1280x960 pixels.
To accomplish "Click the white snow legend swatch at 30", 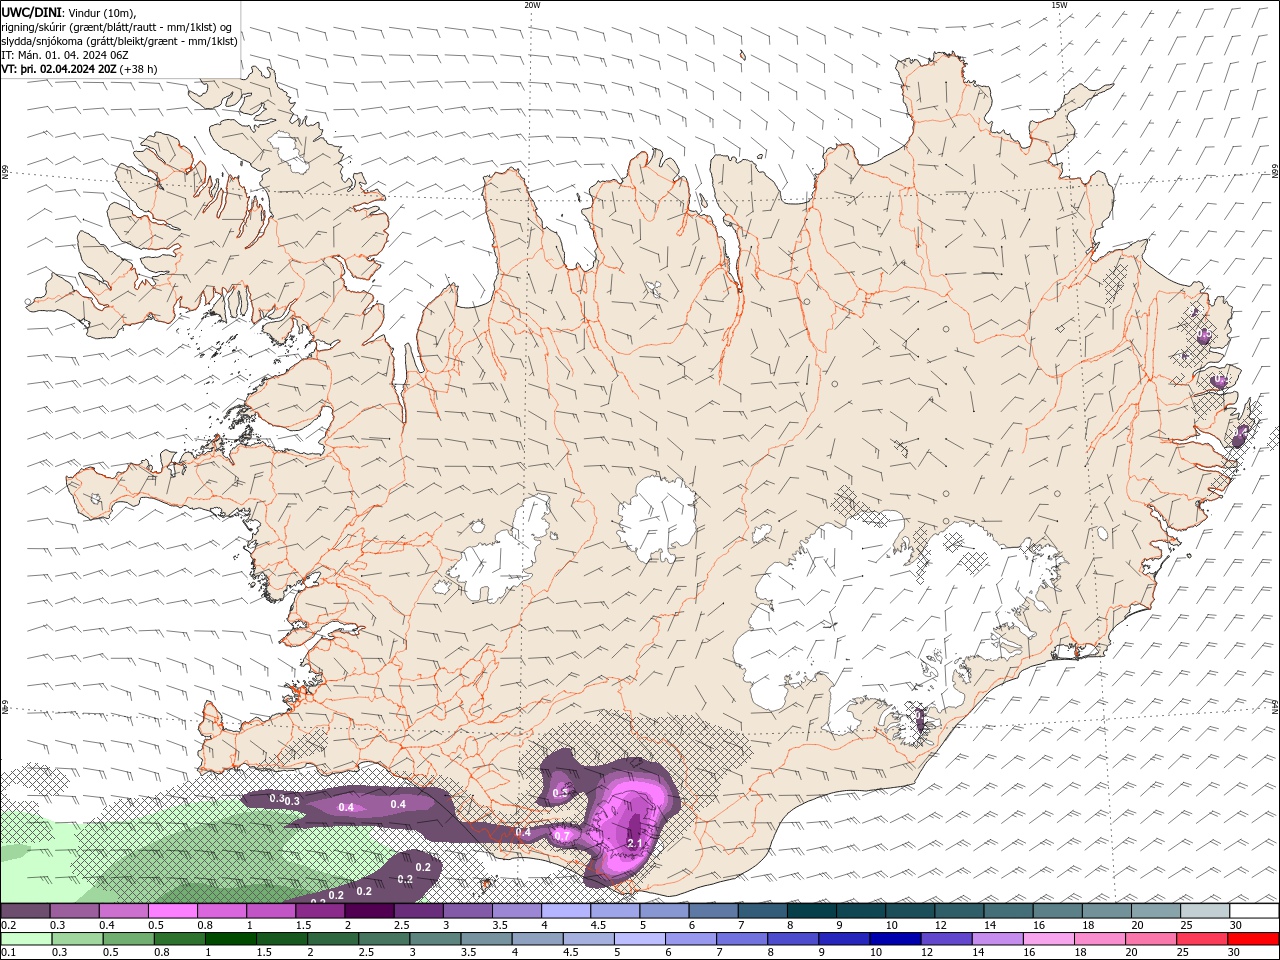I will coord(1254,911).
